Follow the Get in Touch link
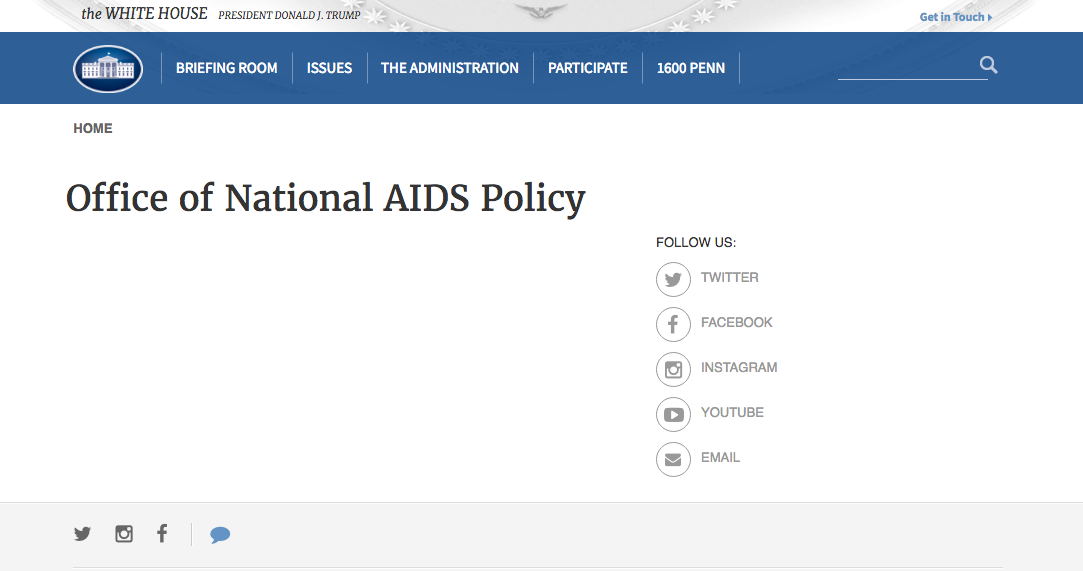Viewport: 1083px width, 571px height. (956, 17)
